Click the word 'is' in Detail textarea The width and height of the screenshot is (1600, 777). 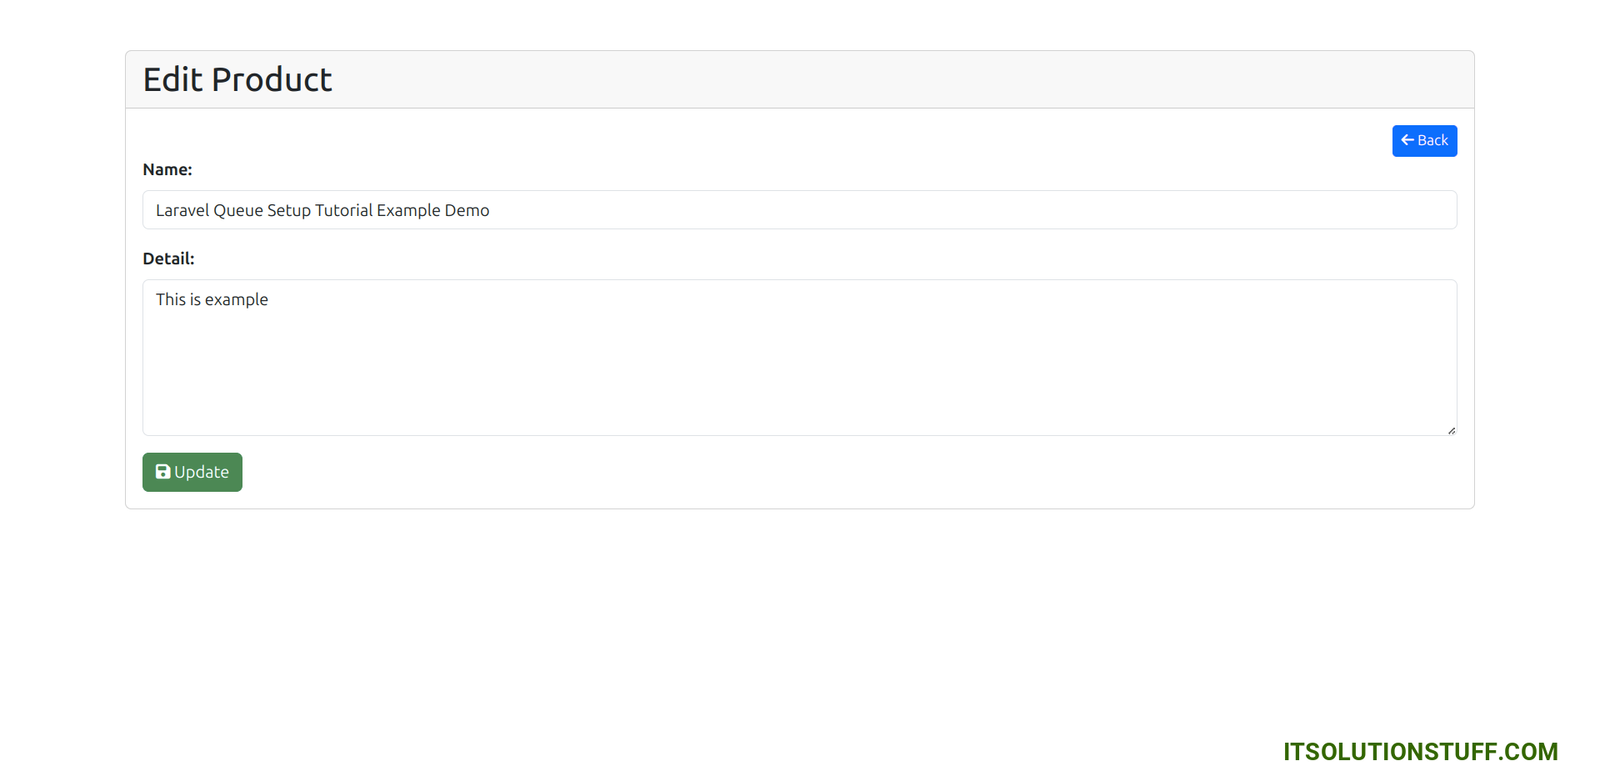tap(195, 300)
